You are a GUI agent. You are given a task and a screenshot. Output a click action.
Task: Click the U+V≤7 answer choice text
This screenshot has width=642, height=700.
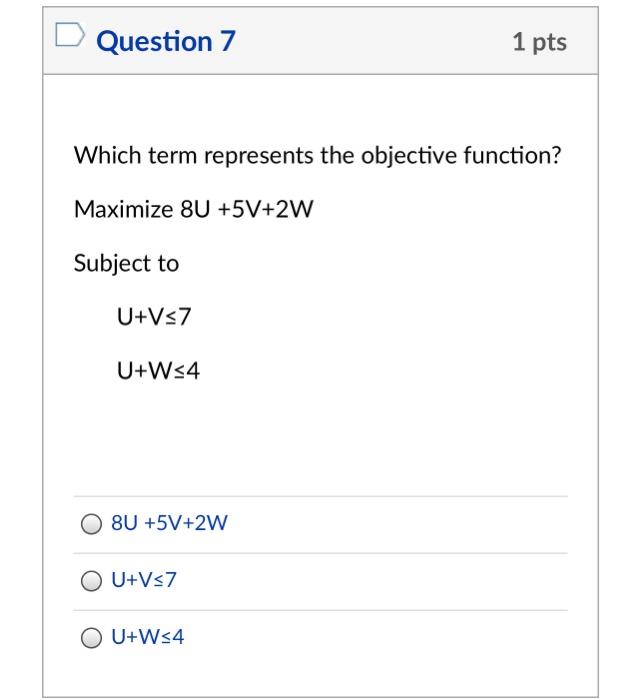click(x=143, y=579)
